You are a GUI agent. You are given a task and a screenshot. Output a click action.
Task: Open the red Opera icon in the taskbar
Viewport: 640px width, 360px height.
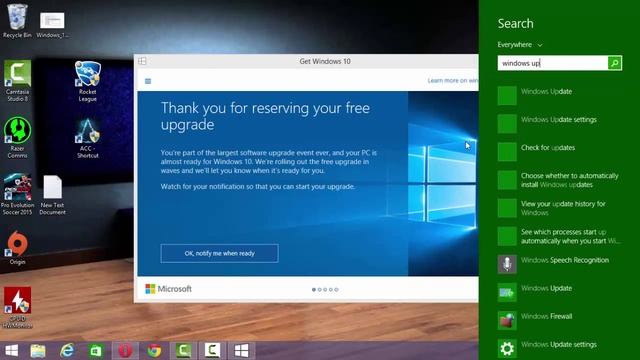point(125,351)
